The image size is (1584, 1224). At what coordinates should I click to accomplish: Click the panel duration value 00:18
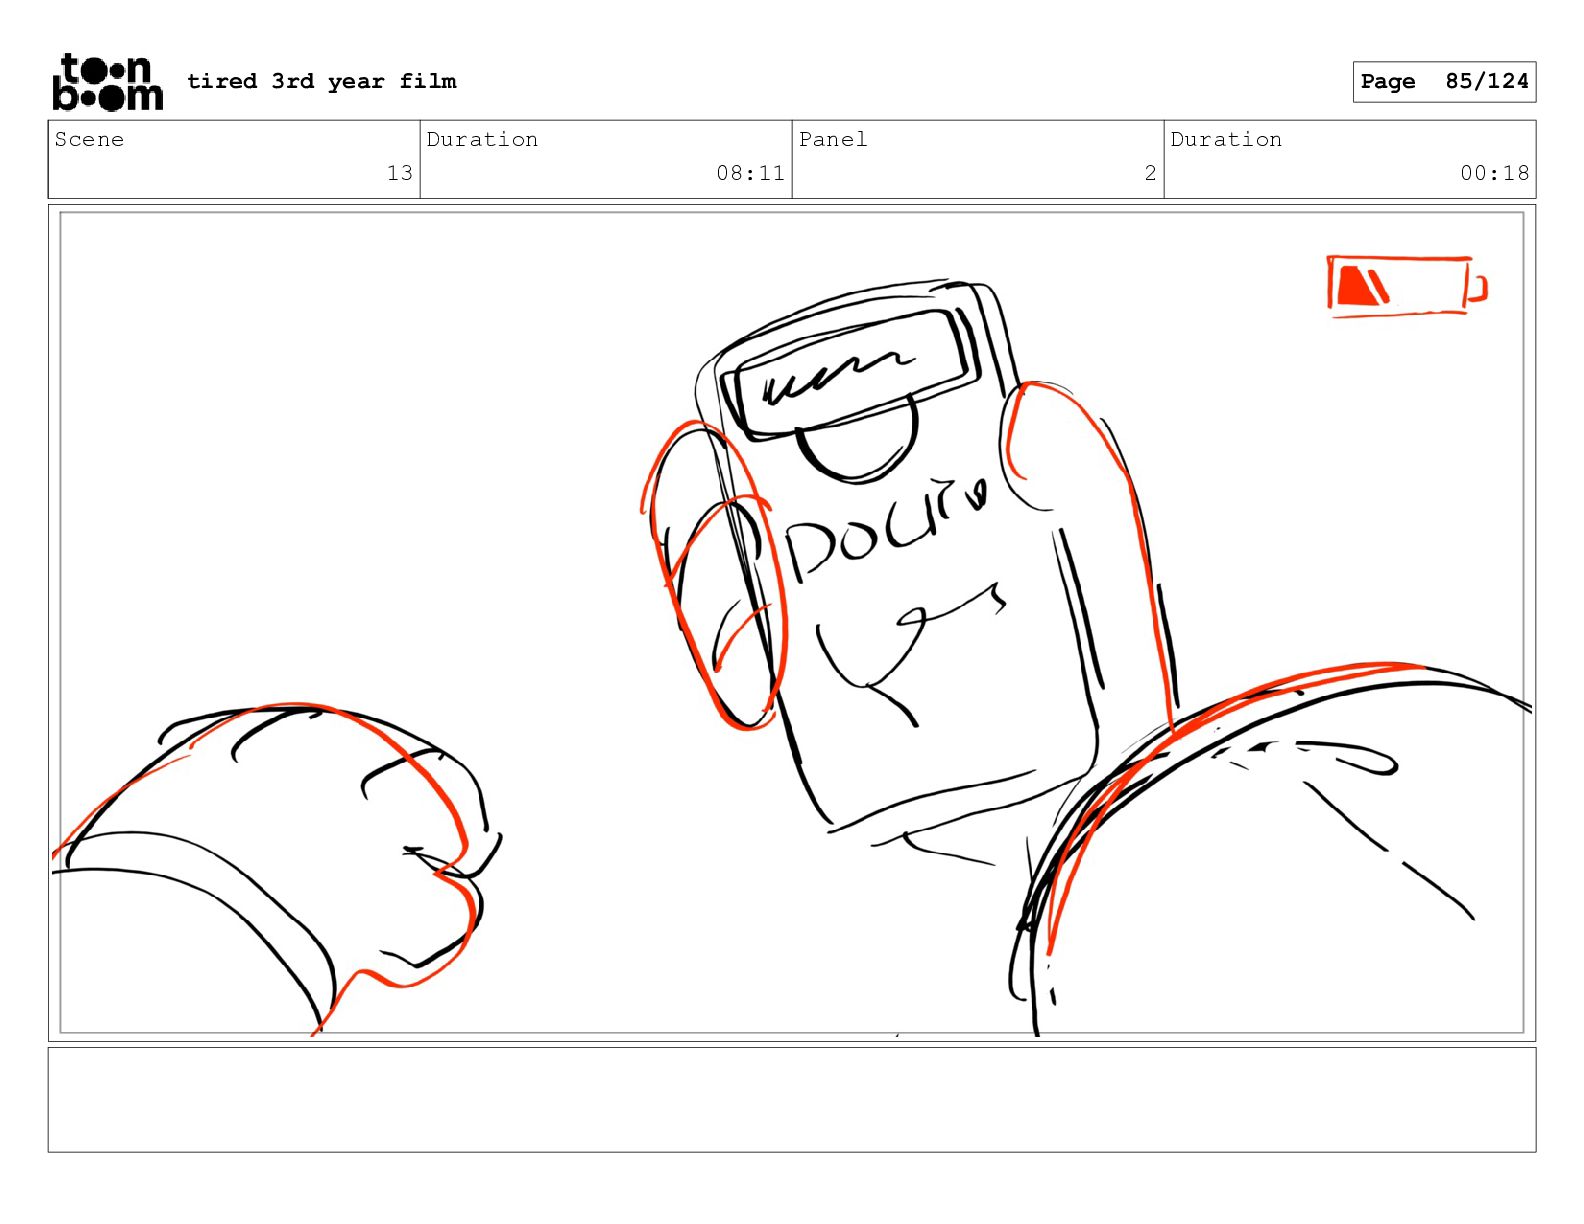1494,173
